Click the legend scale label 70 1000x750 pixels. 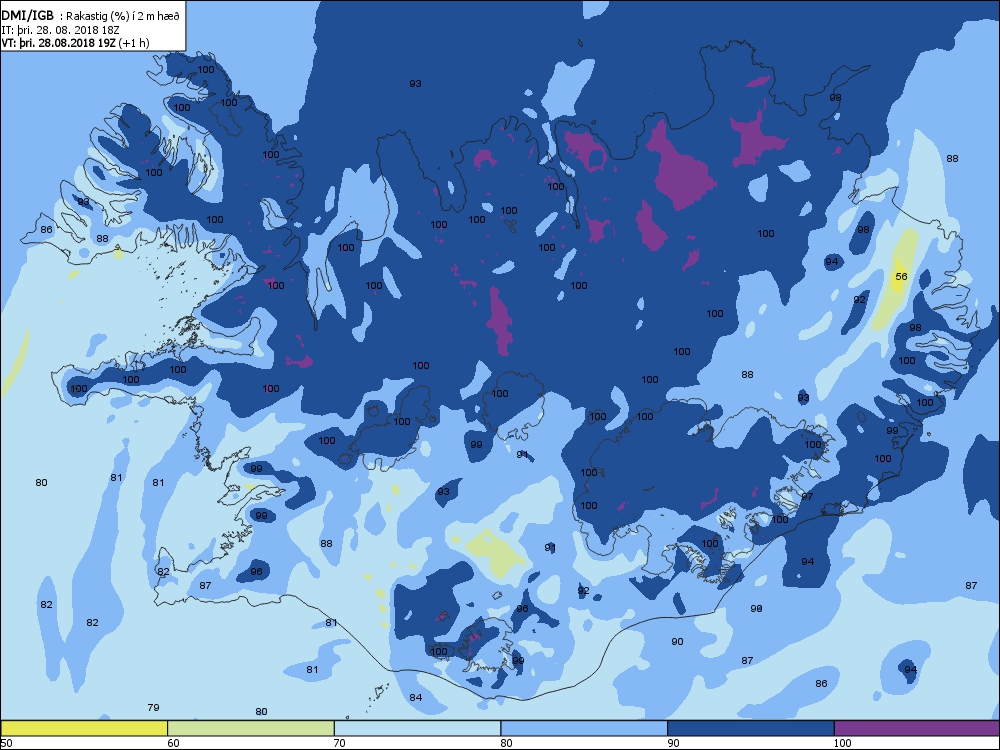(340, 743)
